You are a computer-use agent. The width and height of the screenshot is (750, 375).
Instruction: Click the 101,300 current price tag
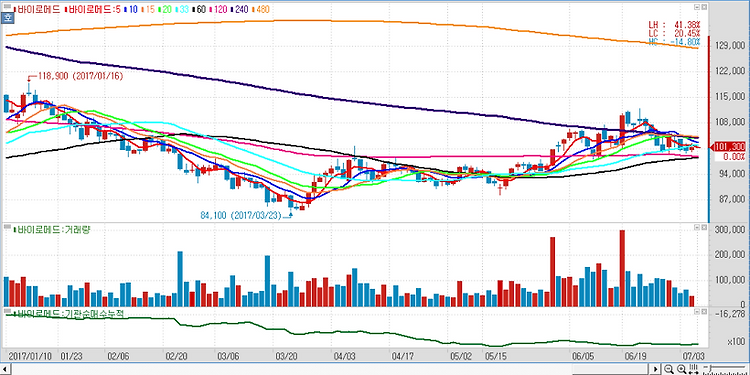pyautogui.click(x=729, y=147)
